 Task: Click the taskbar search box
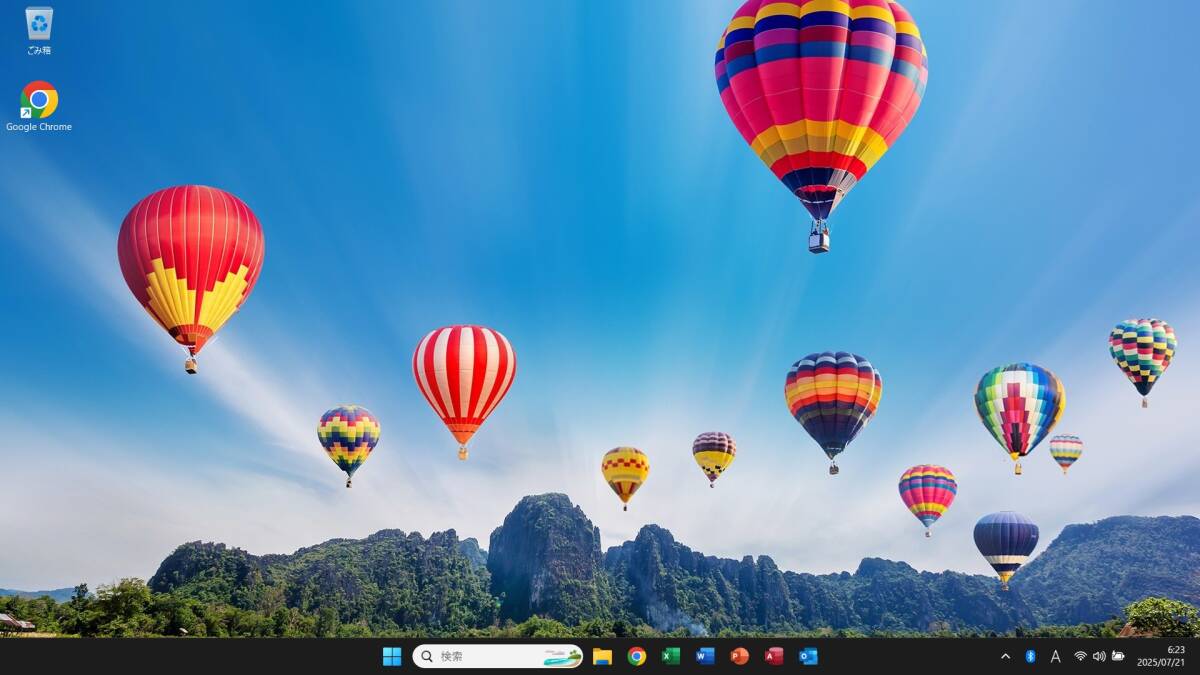point(498,656)
